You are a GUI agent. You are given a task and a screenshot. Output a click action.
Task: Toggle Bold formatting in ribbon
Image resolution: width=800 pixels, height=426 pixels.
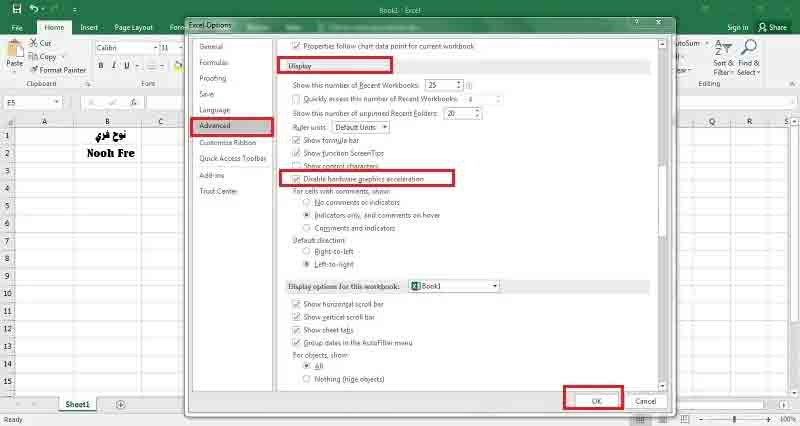click(101, 66)
